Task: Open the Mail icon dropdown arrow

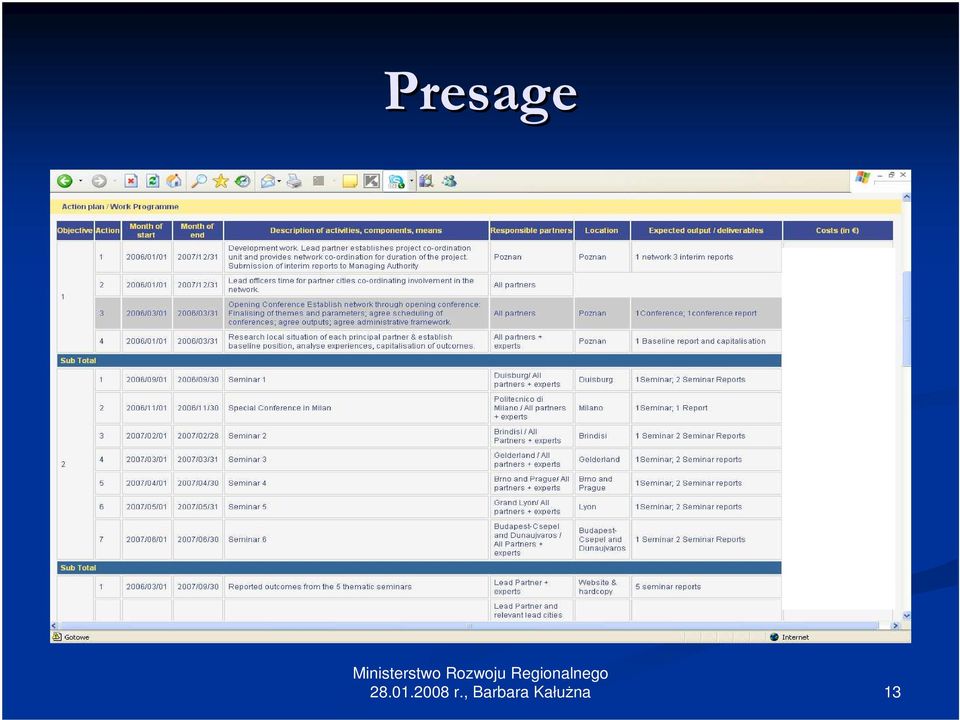Action: tap(279, 181)
